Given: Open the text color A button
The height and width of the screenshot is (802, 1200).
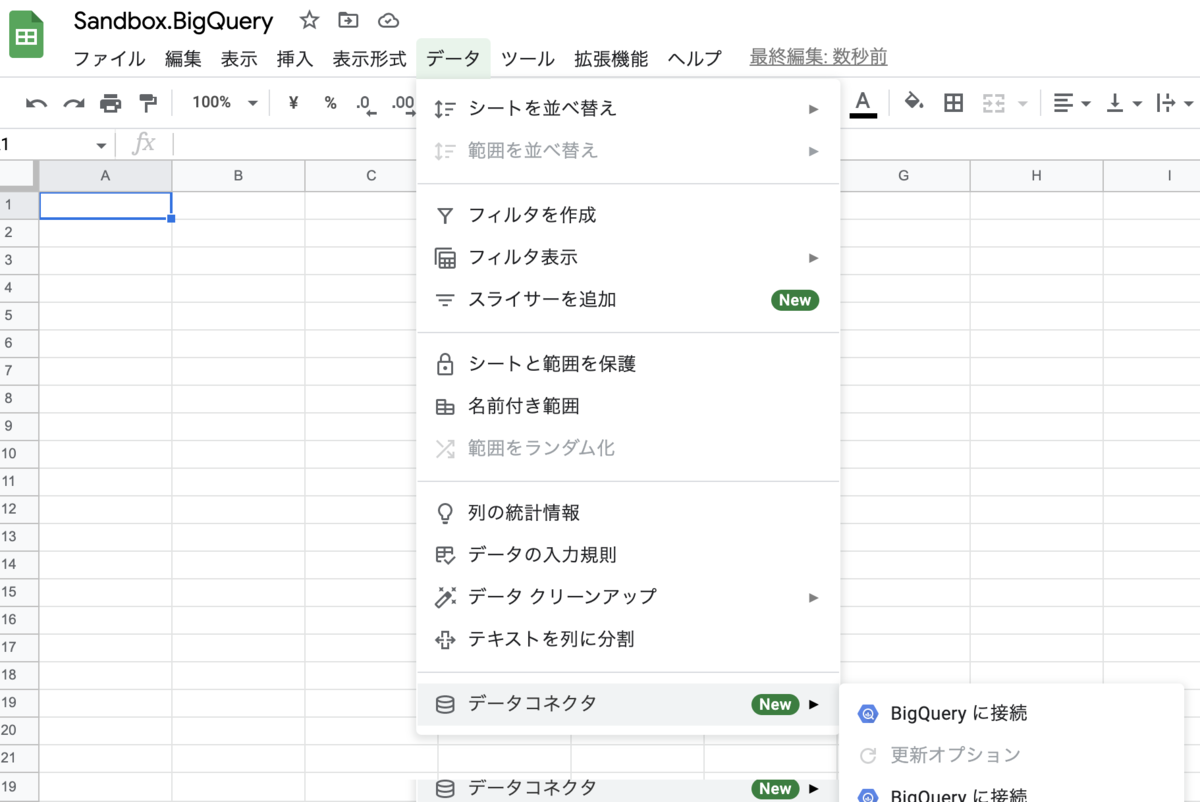Looking at the screenshot, I should tap(863, 102).
